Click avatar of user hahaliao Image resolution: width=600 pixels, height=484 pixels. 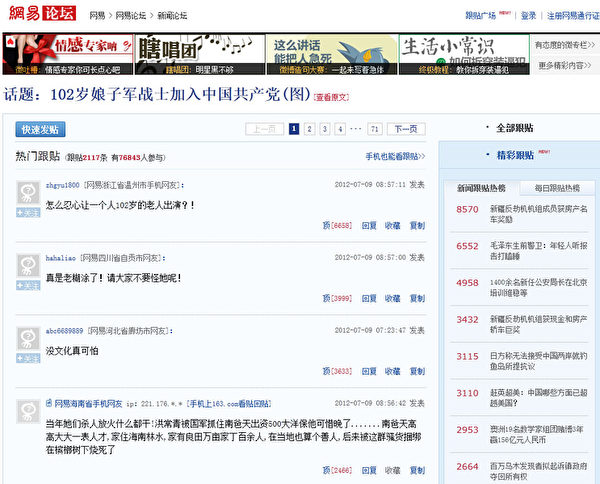pyautogui.click(x=28, y=265)
